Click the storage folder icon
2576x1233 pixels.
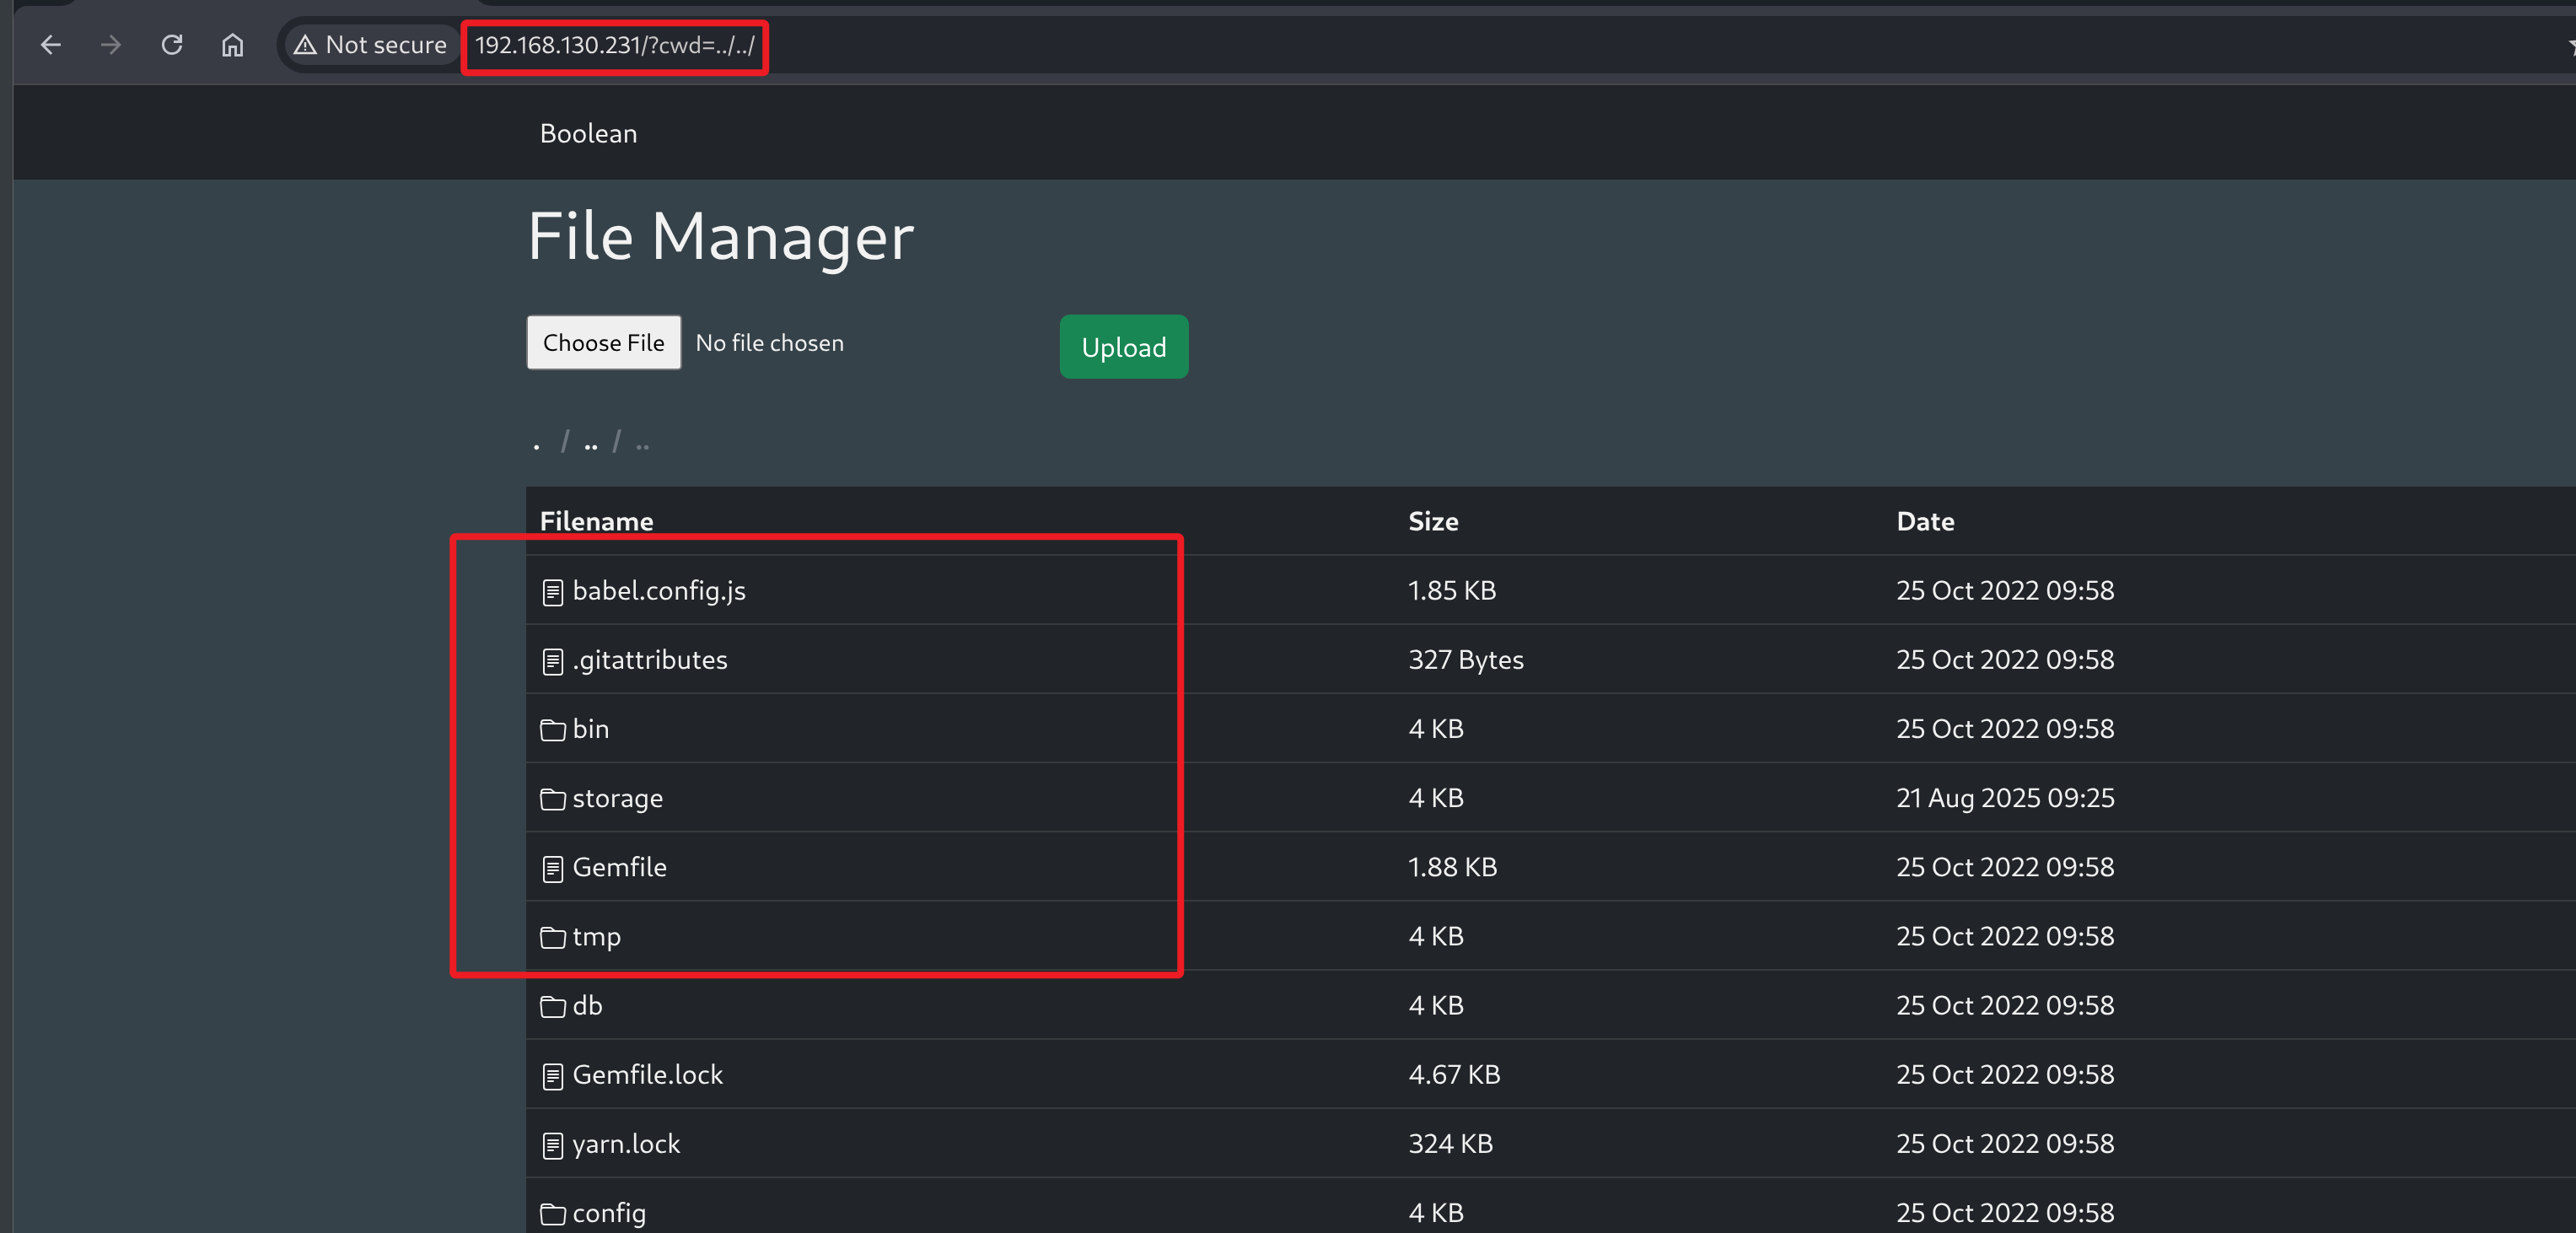(x=552, y=799)
